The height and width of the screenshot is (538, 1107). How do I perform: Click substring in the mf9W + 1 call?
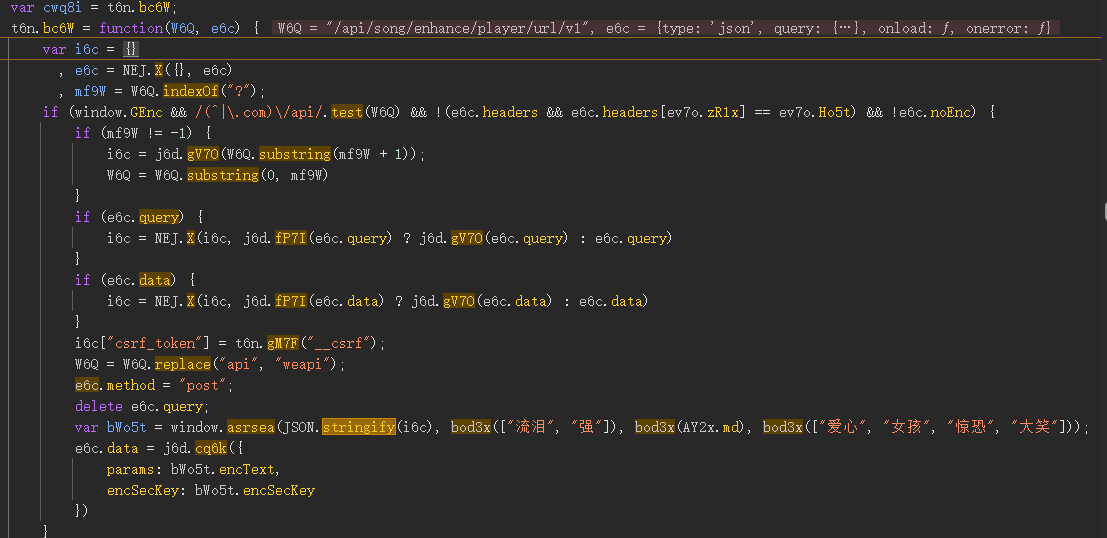pos(294,155)
